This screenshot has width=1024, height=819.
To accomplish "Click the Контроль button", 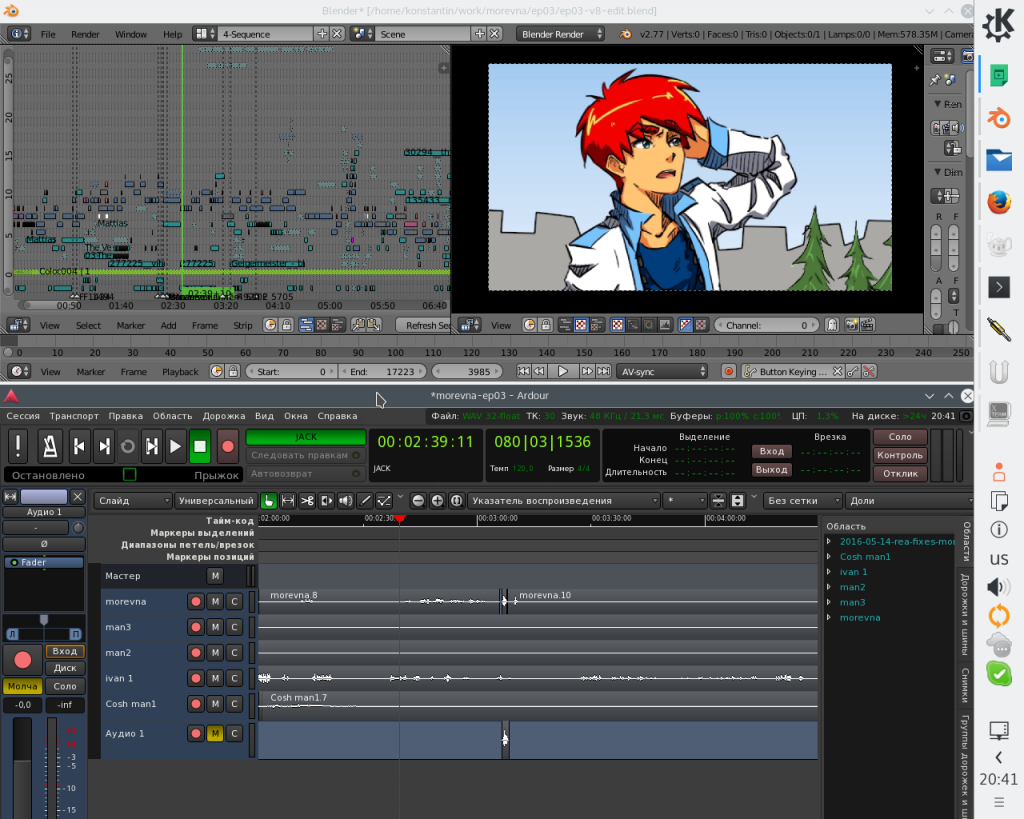I will click(x=899, y=455).
